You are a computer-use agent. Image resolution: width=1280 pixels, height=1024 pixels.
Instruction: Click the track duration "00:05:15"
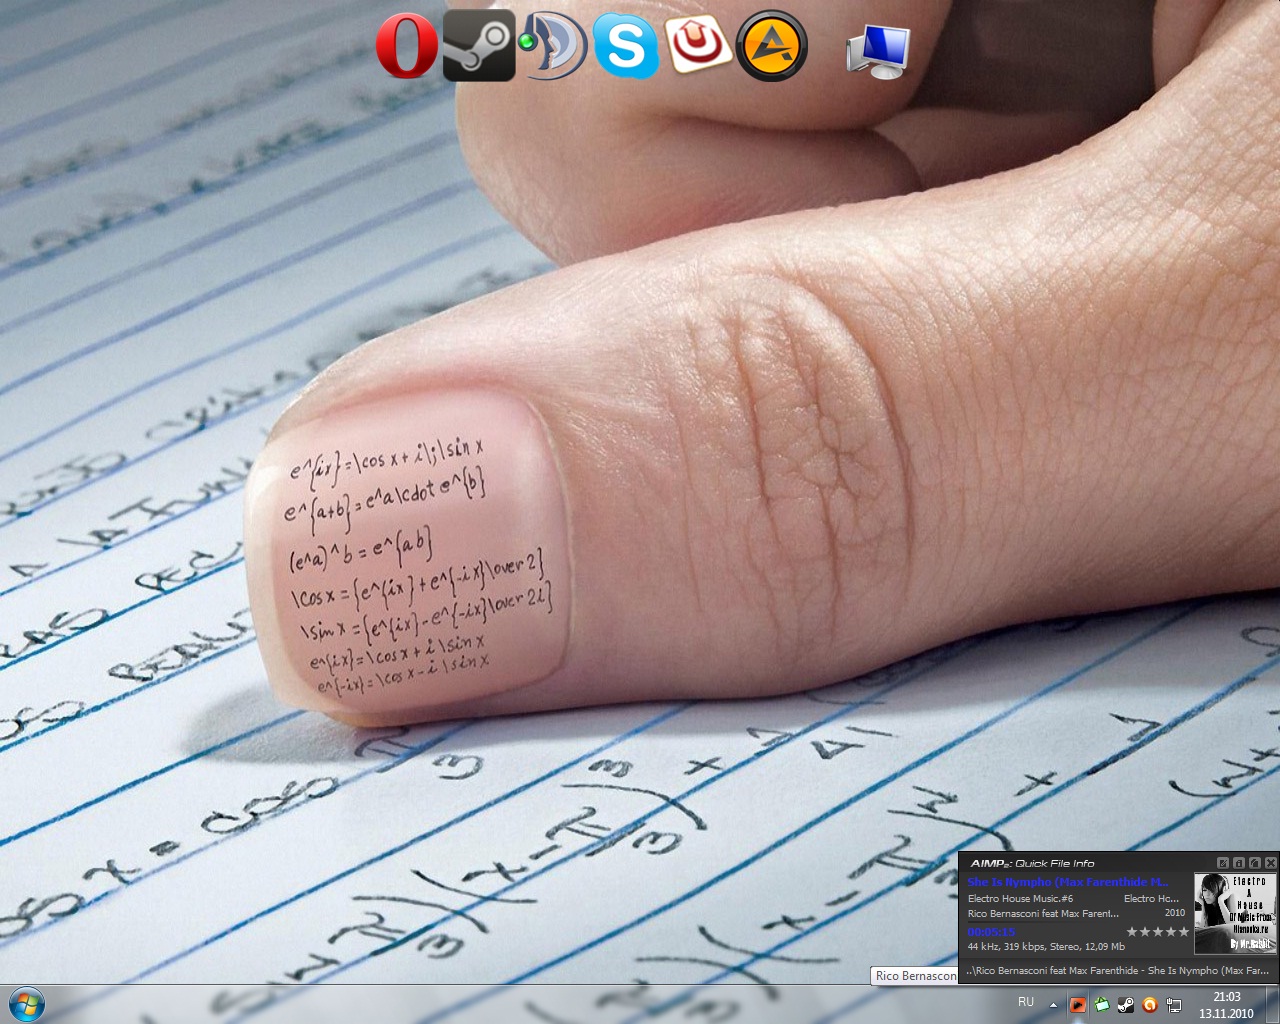[x=991, y=931]
